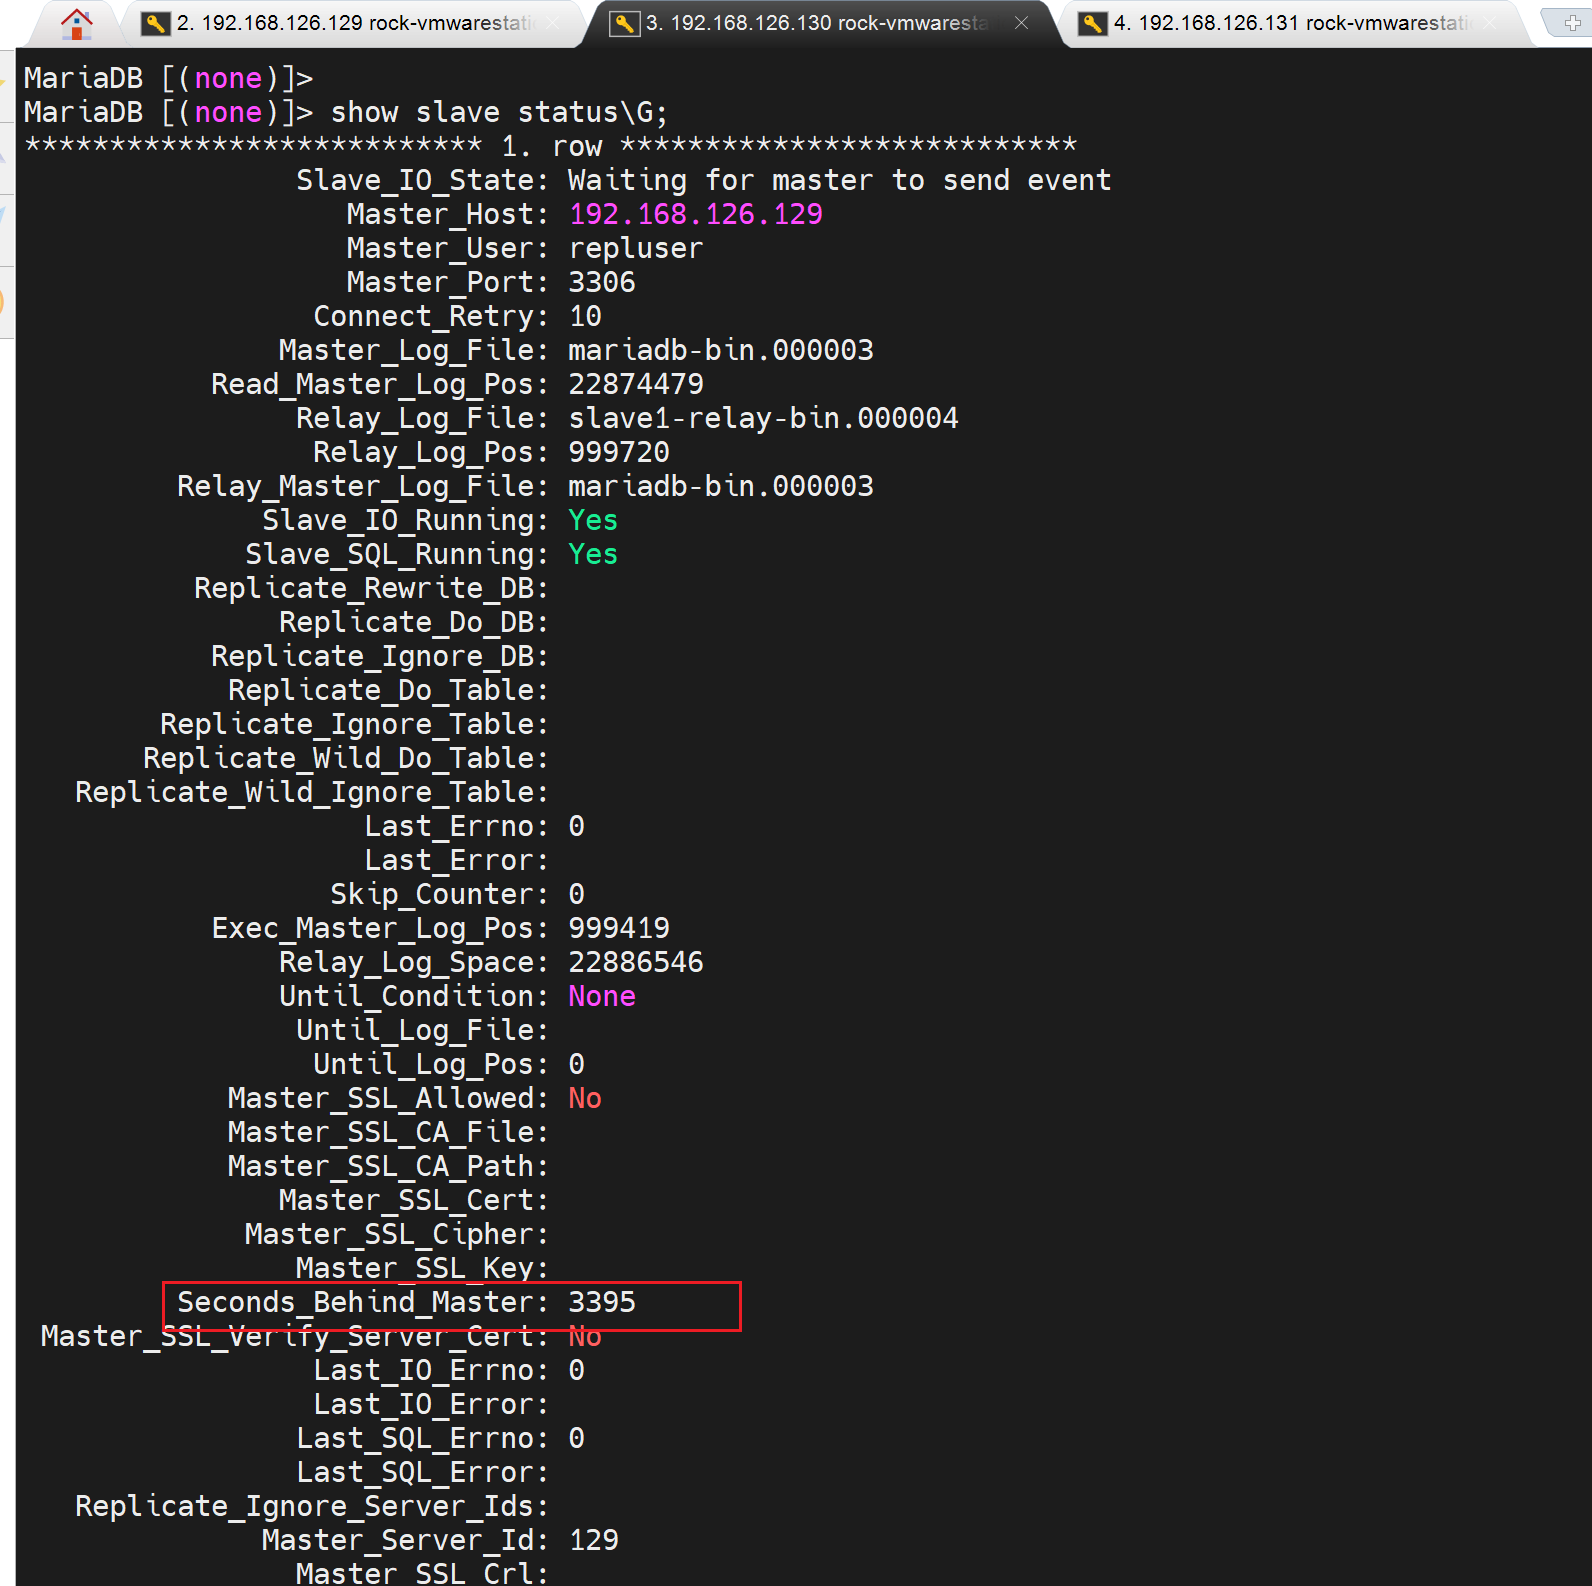The height and width of the screenshot is (1586, 1592).
Task: Open a new tab with the plus button
Action: [x=1572, y=23]
